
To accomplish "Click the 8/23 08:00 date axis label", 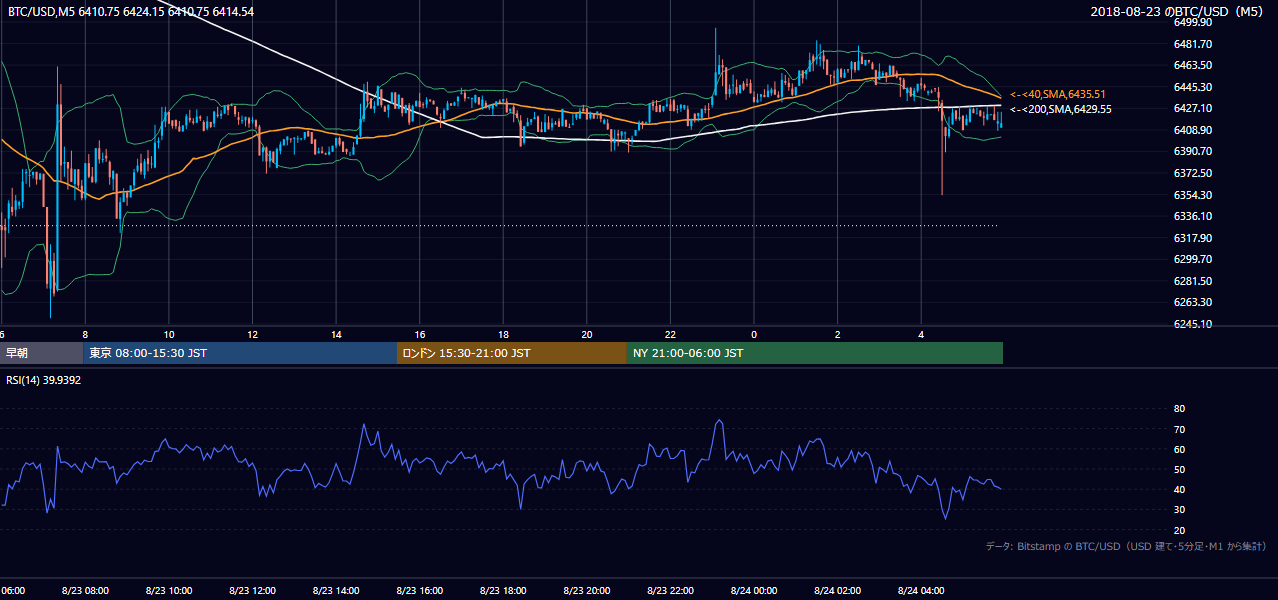I will click(85, 590).
